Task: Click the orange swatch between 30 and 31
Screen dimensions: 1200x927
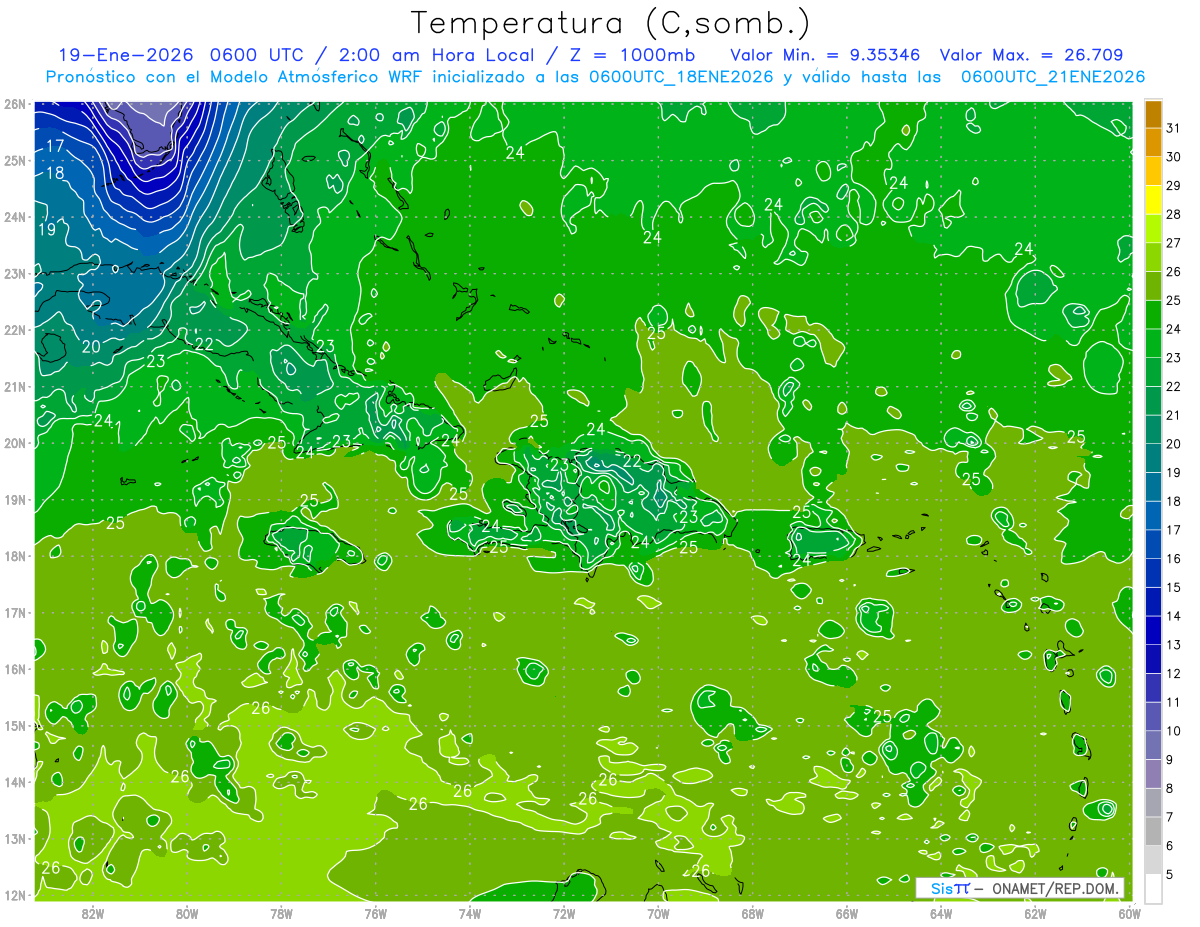Action: 1153,143
